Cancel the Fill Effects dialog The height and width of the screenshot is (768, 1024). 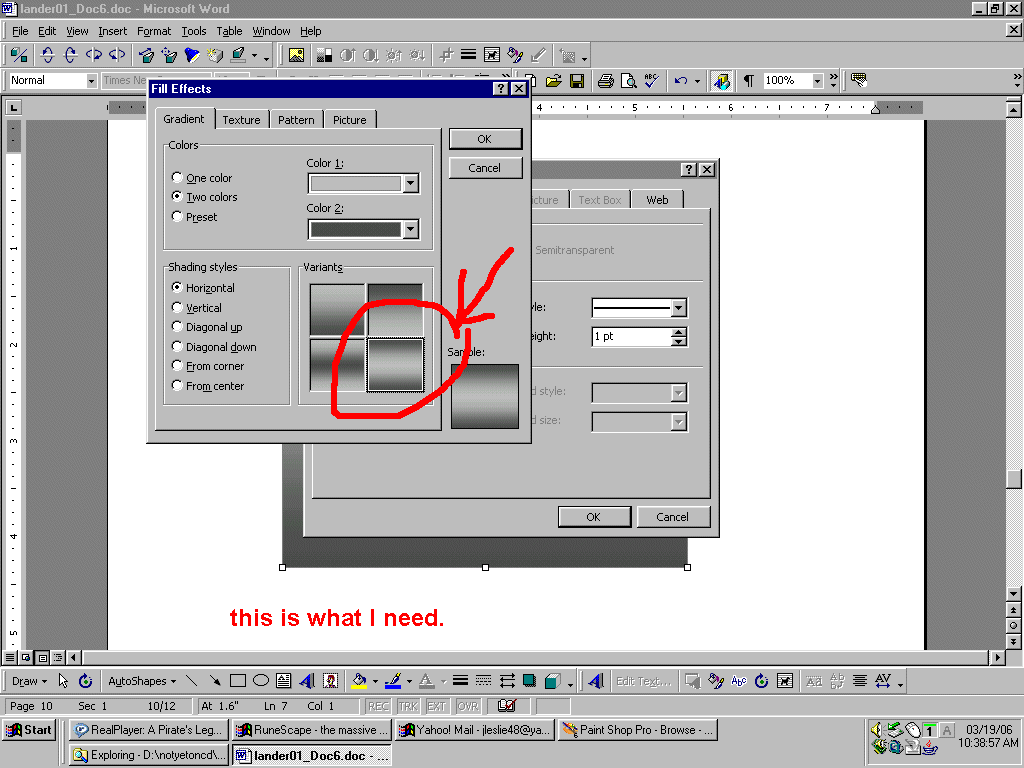(485, 168)
